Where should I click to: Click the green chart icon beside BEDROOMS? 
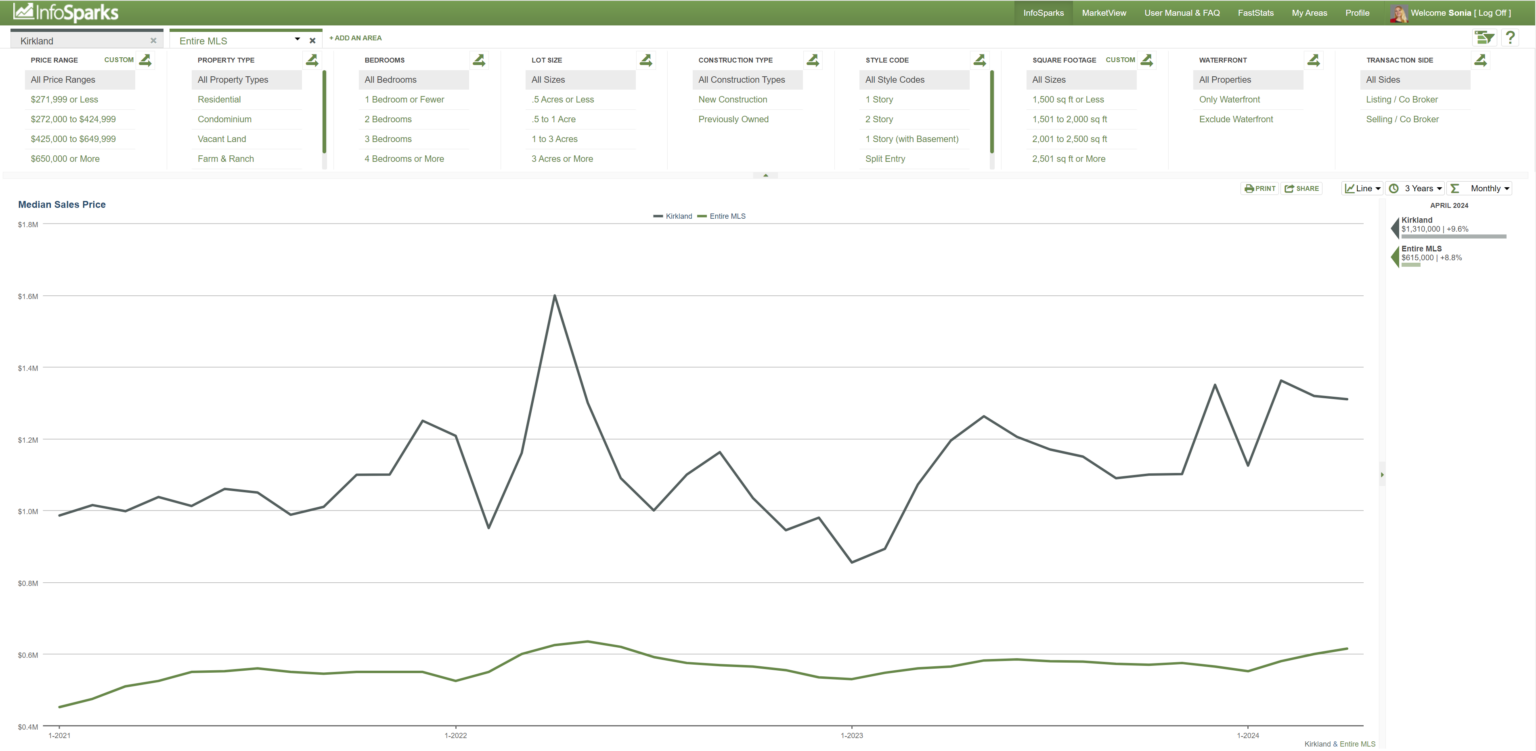click(x=479, y=59)
